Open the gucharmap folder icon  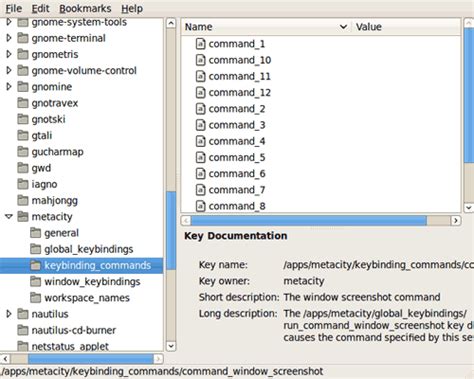[x=23, y=152]
